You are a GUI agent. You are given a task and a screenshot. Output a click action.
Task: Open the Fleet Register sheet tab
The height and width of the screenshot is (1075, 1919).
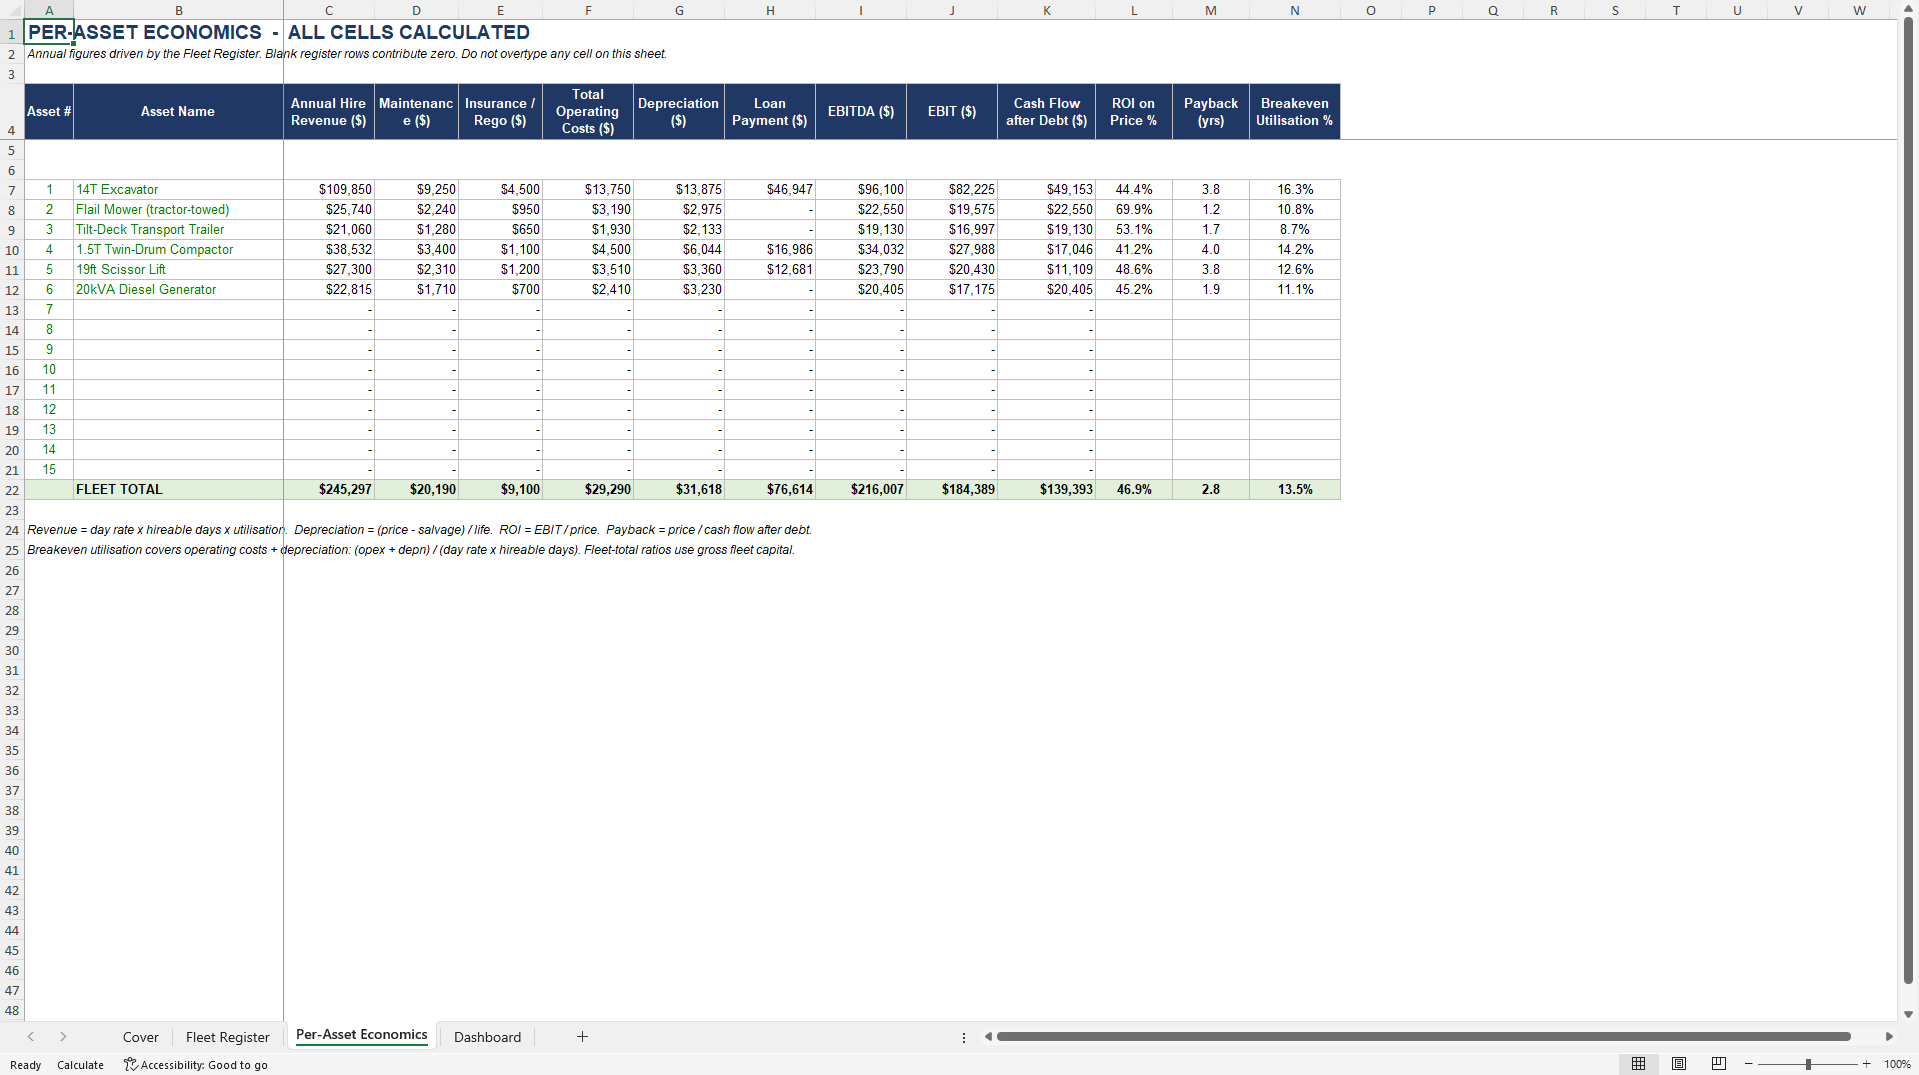[228, 1037]
